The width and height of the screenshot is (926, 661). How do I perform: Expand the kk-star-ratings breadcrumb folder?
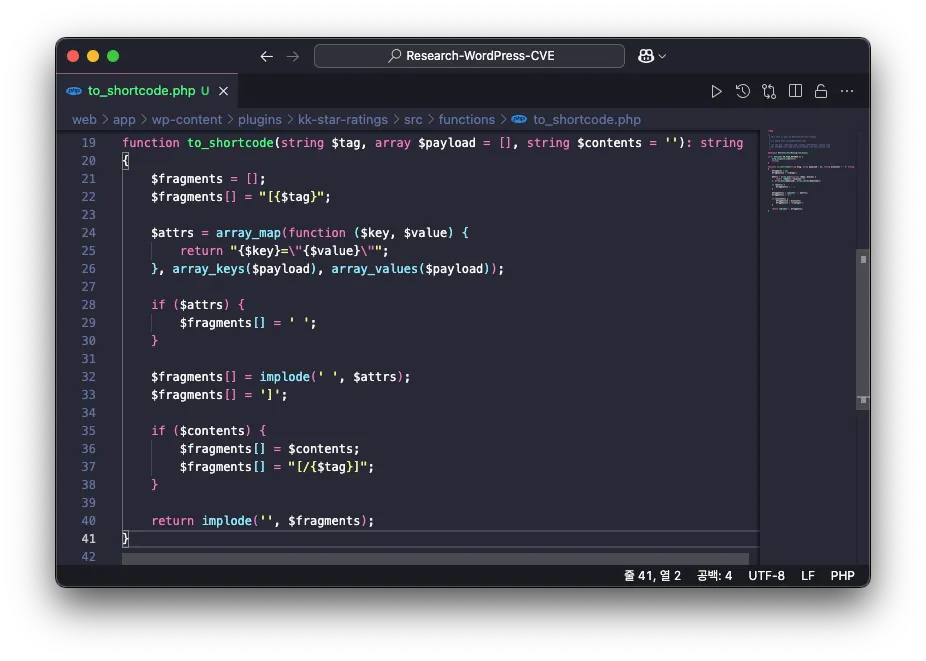point(342,119)
